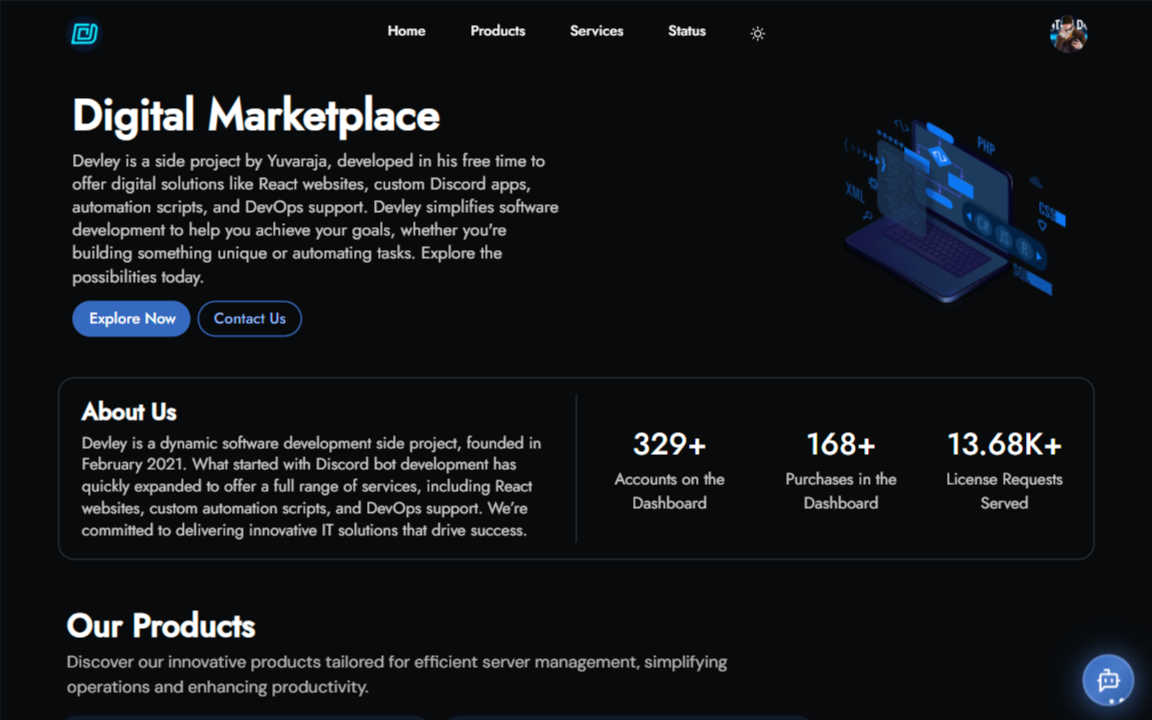The image size is (1152, 720).
Task: Click the Contact Us button
Action: tap(249, 319)
